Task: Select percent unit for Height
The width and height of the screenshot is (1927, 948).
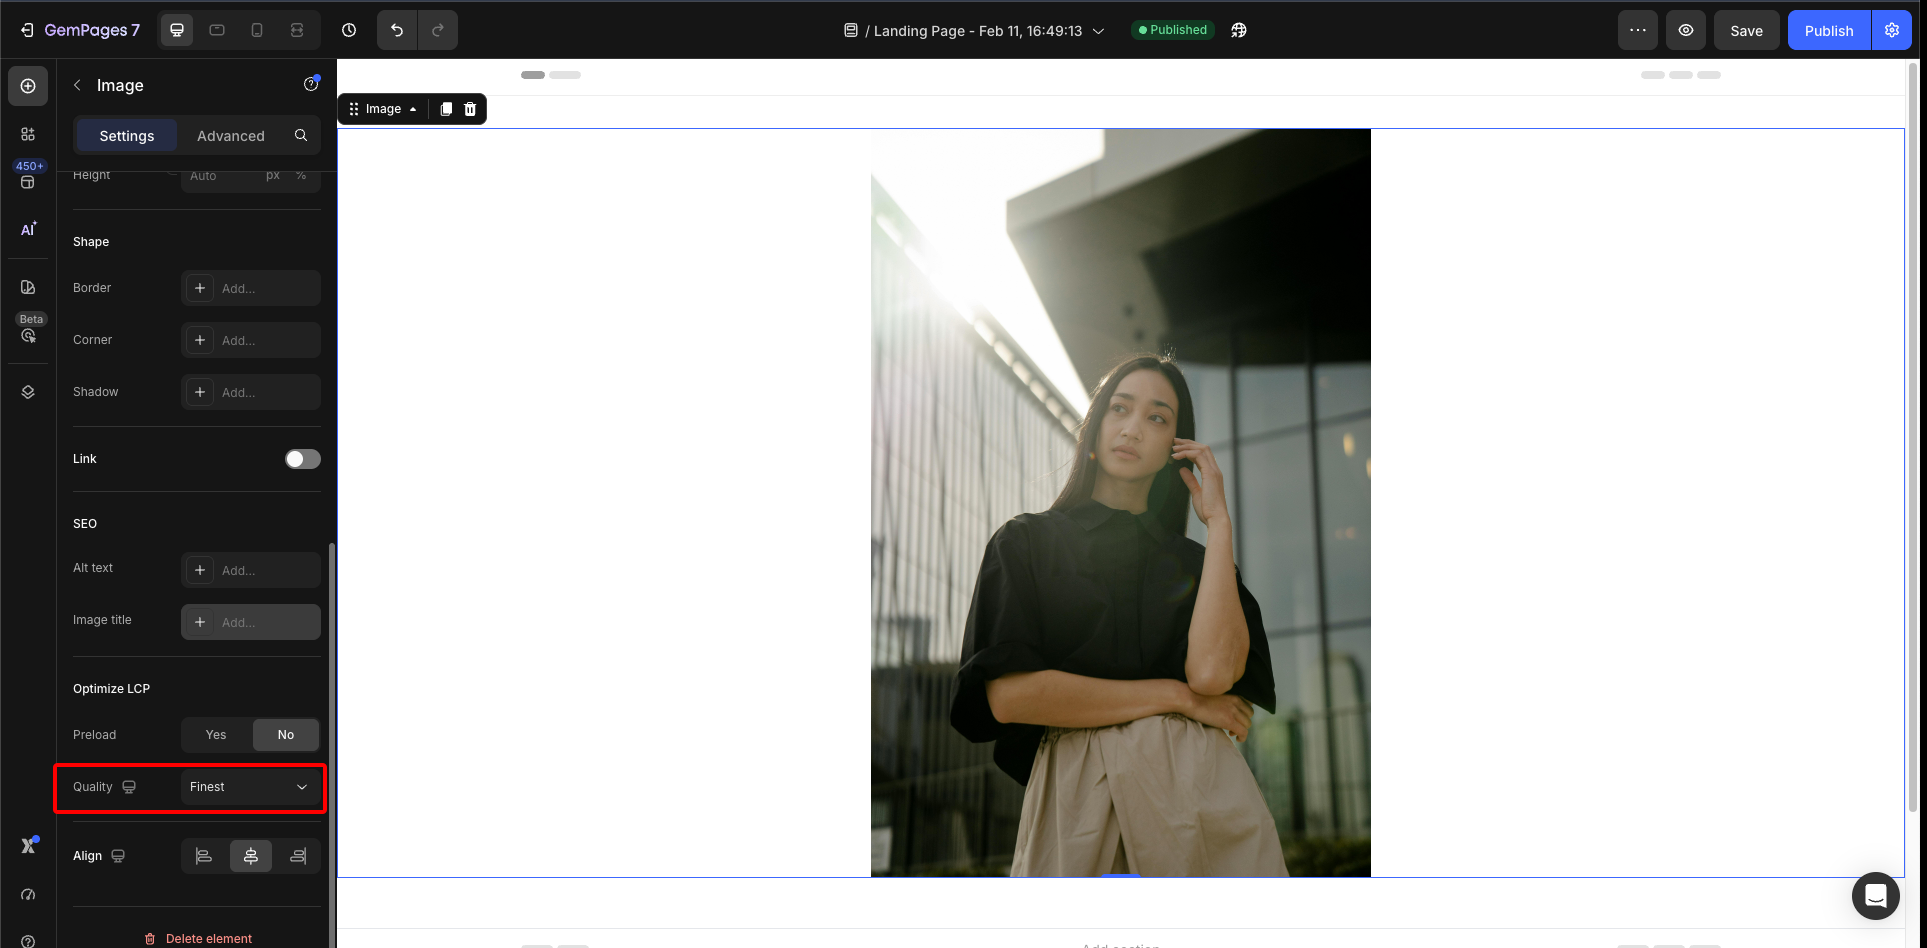Action: tap(301, 176)
